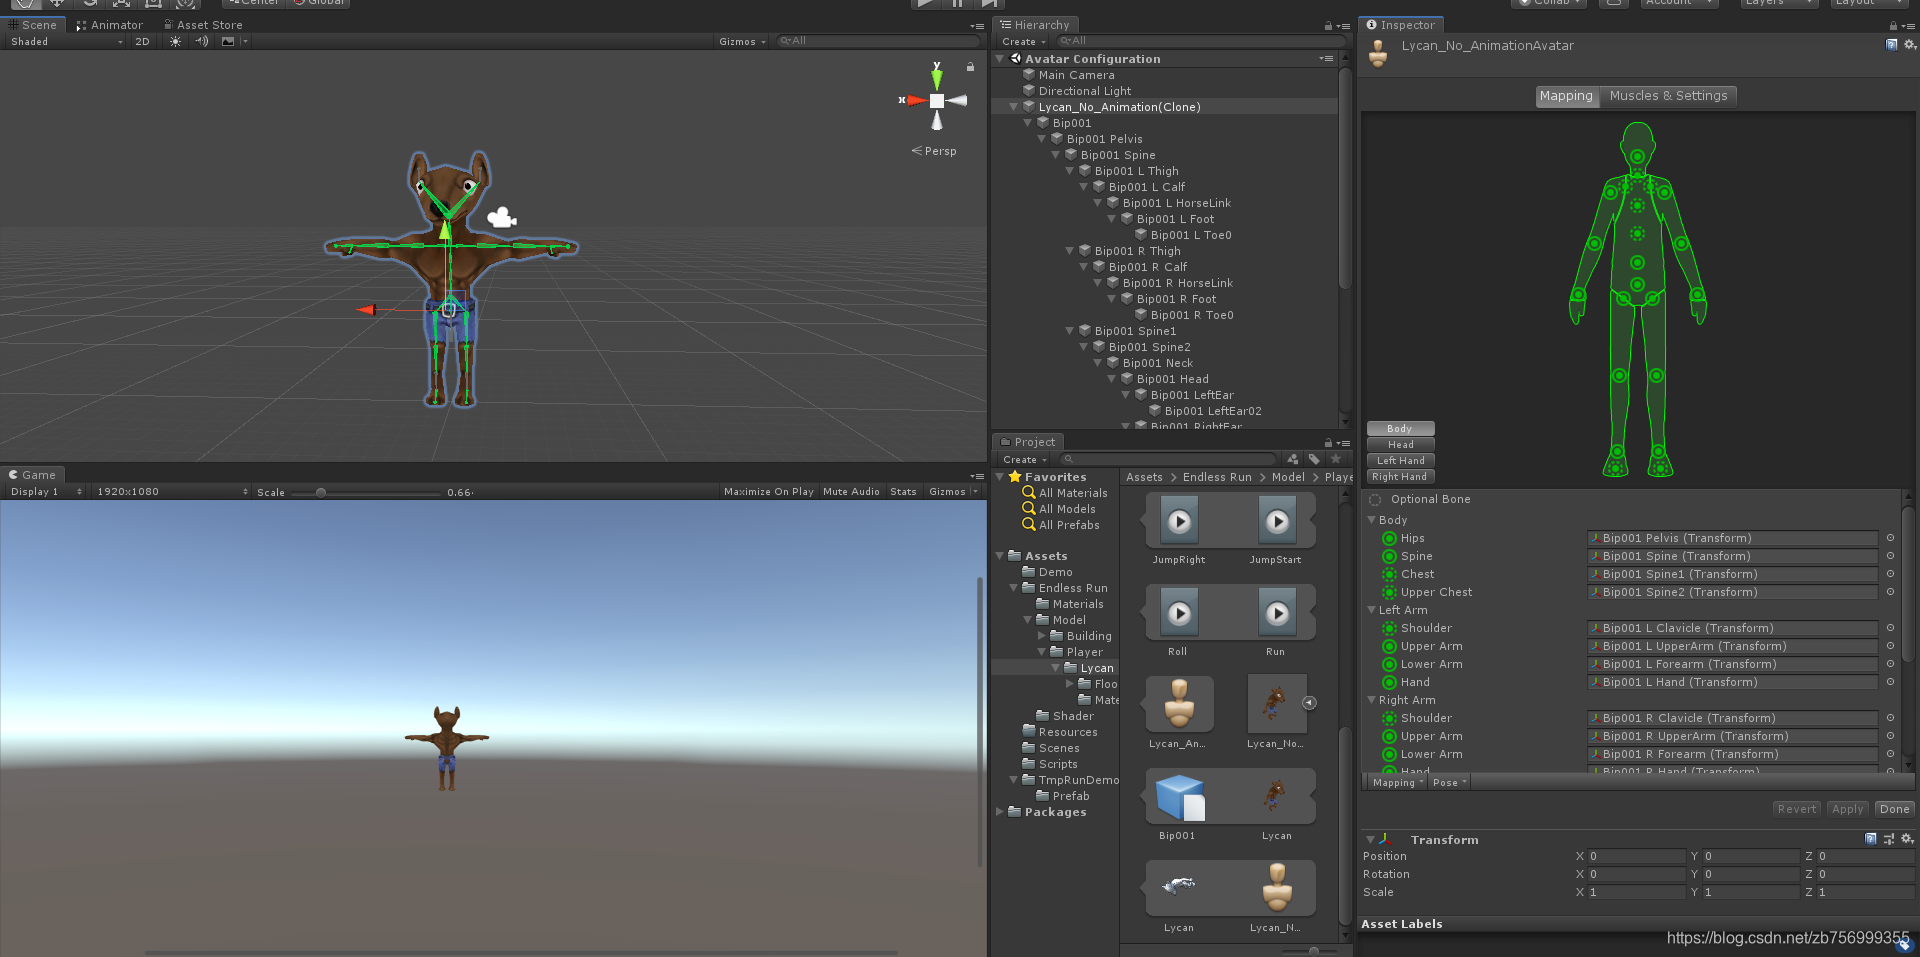Toggle Maximize On Play

point(768,492)
